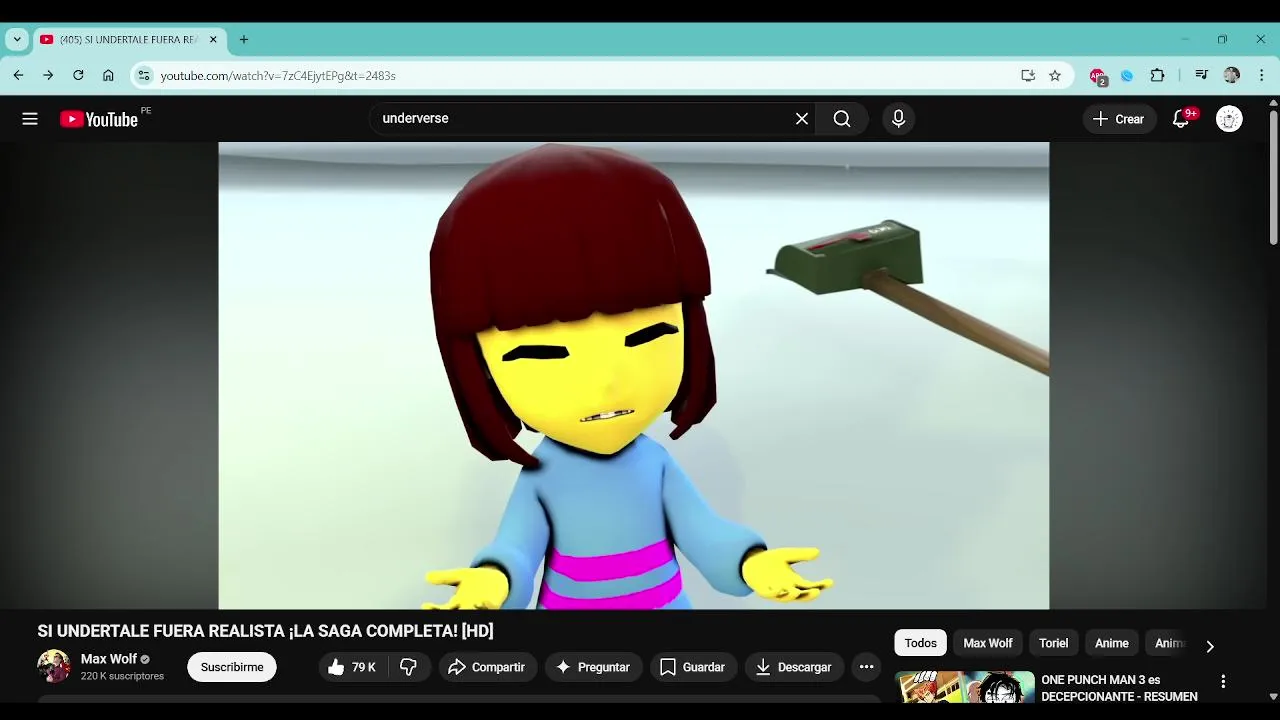
Task: Click the Crear create button
Action: tap(1119, 119)
